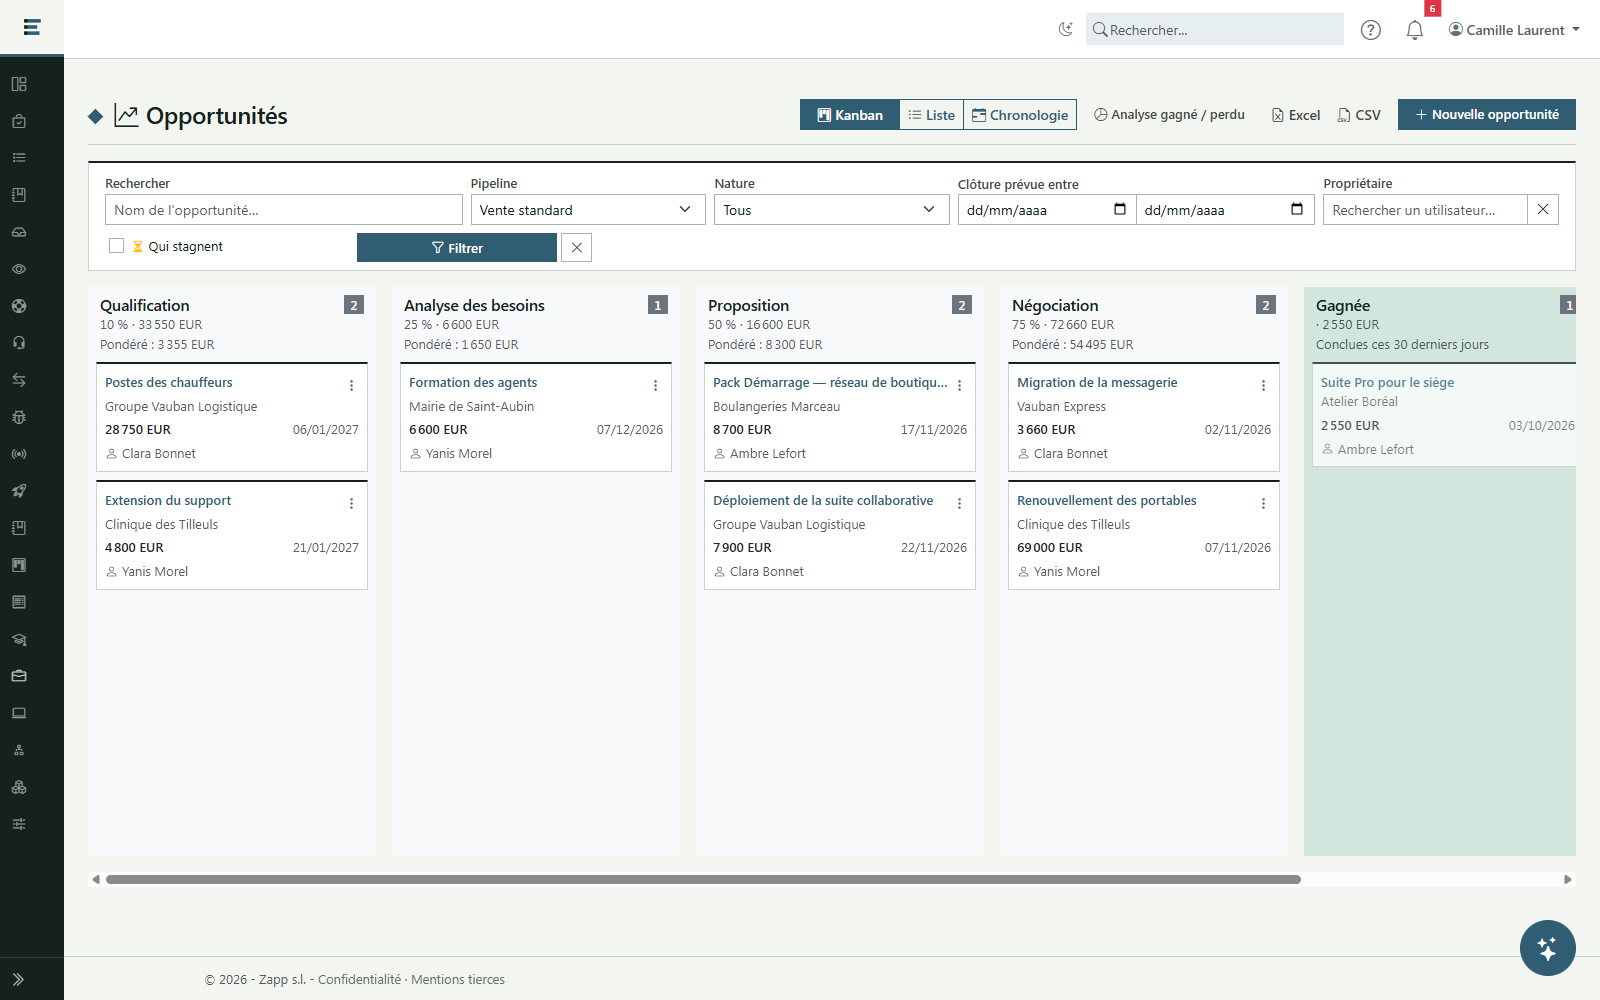The height and width of the screenshot is (1000, 1600).
Task: Open the Nature dropdown
Action: click(832, 210)
